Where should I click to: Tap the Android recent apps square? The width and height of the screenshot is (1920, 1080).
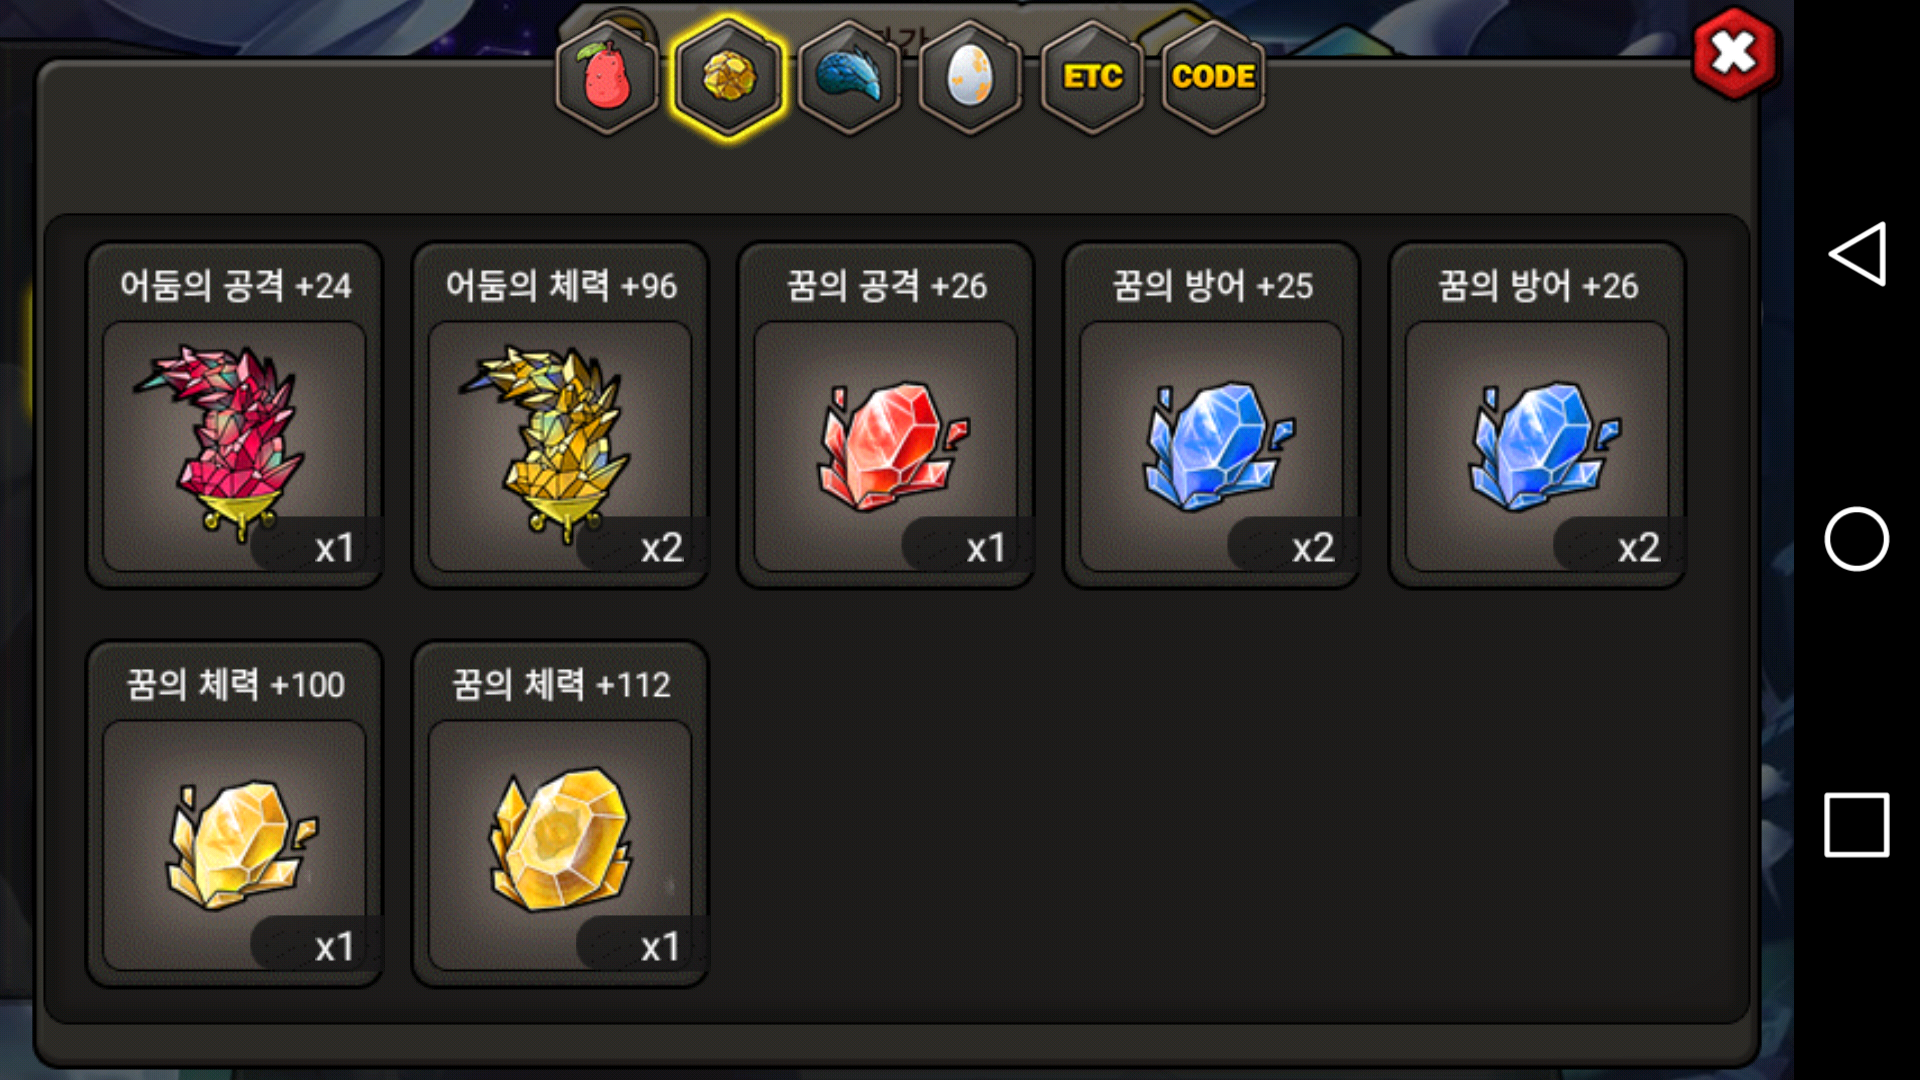pyautogui.click(x=1857, y=825)
